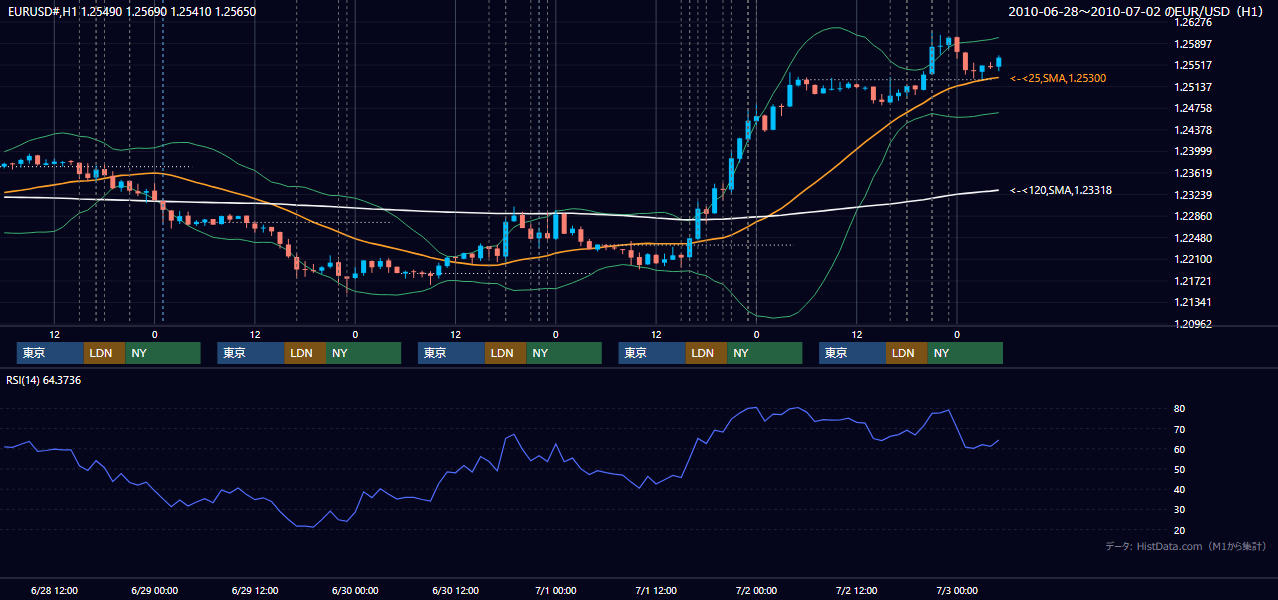The height and width of the screenshot is (600, 1278).
Task: Click the 7/3 00:00 date label
Action: coord(957,590)
